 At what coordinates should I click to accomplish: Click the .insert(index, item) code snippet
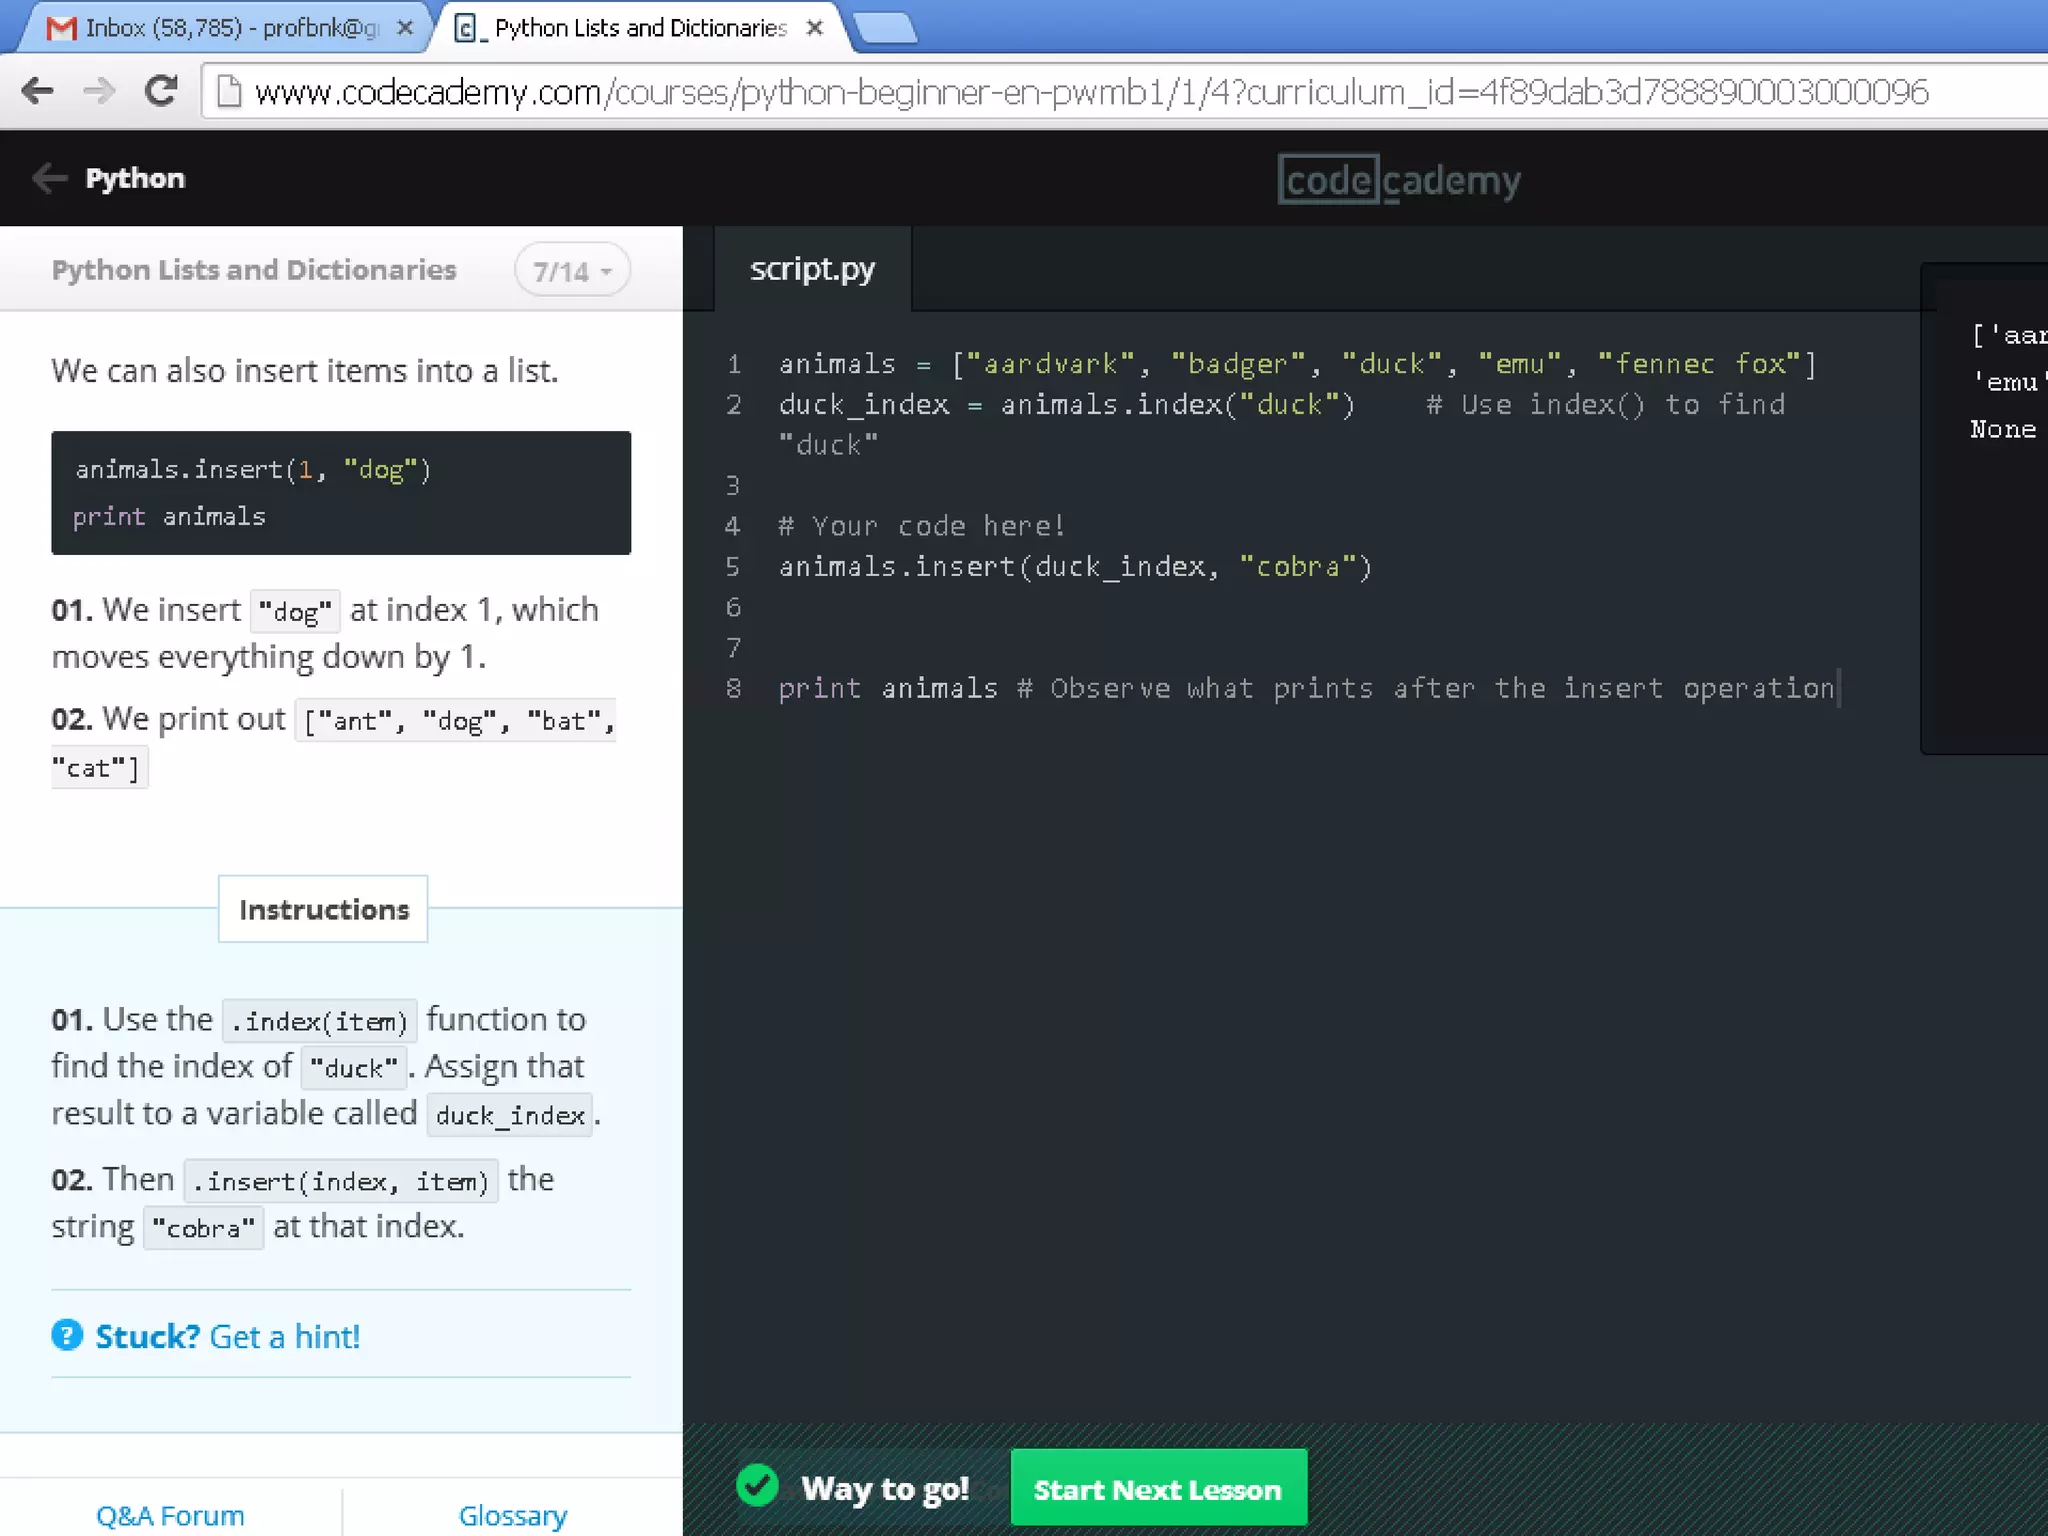pos(341,1181)
